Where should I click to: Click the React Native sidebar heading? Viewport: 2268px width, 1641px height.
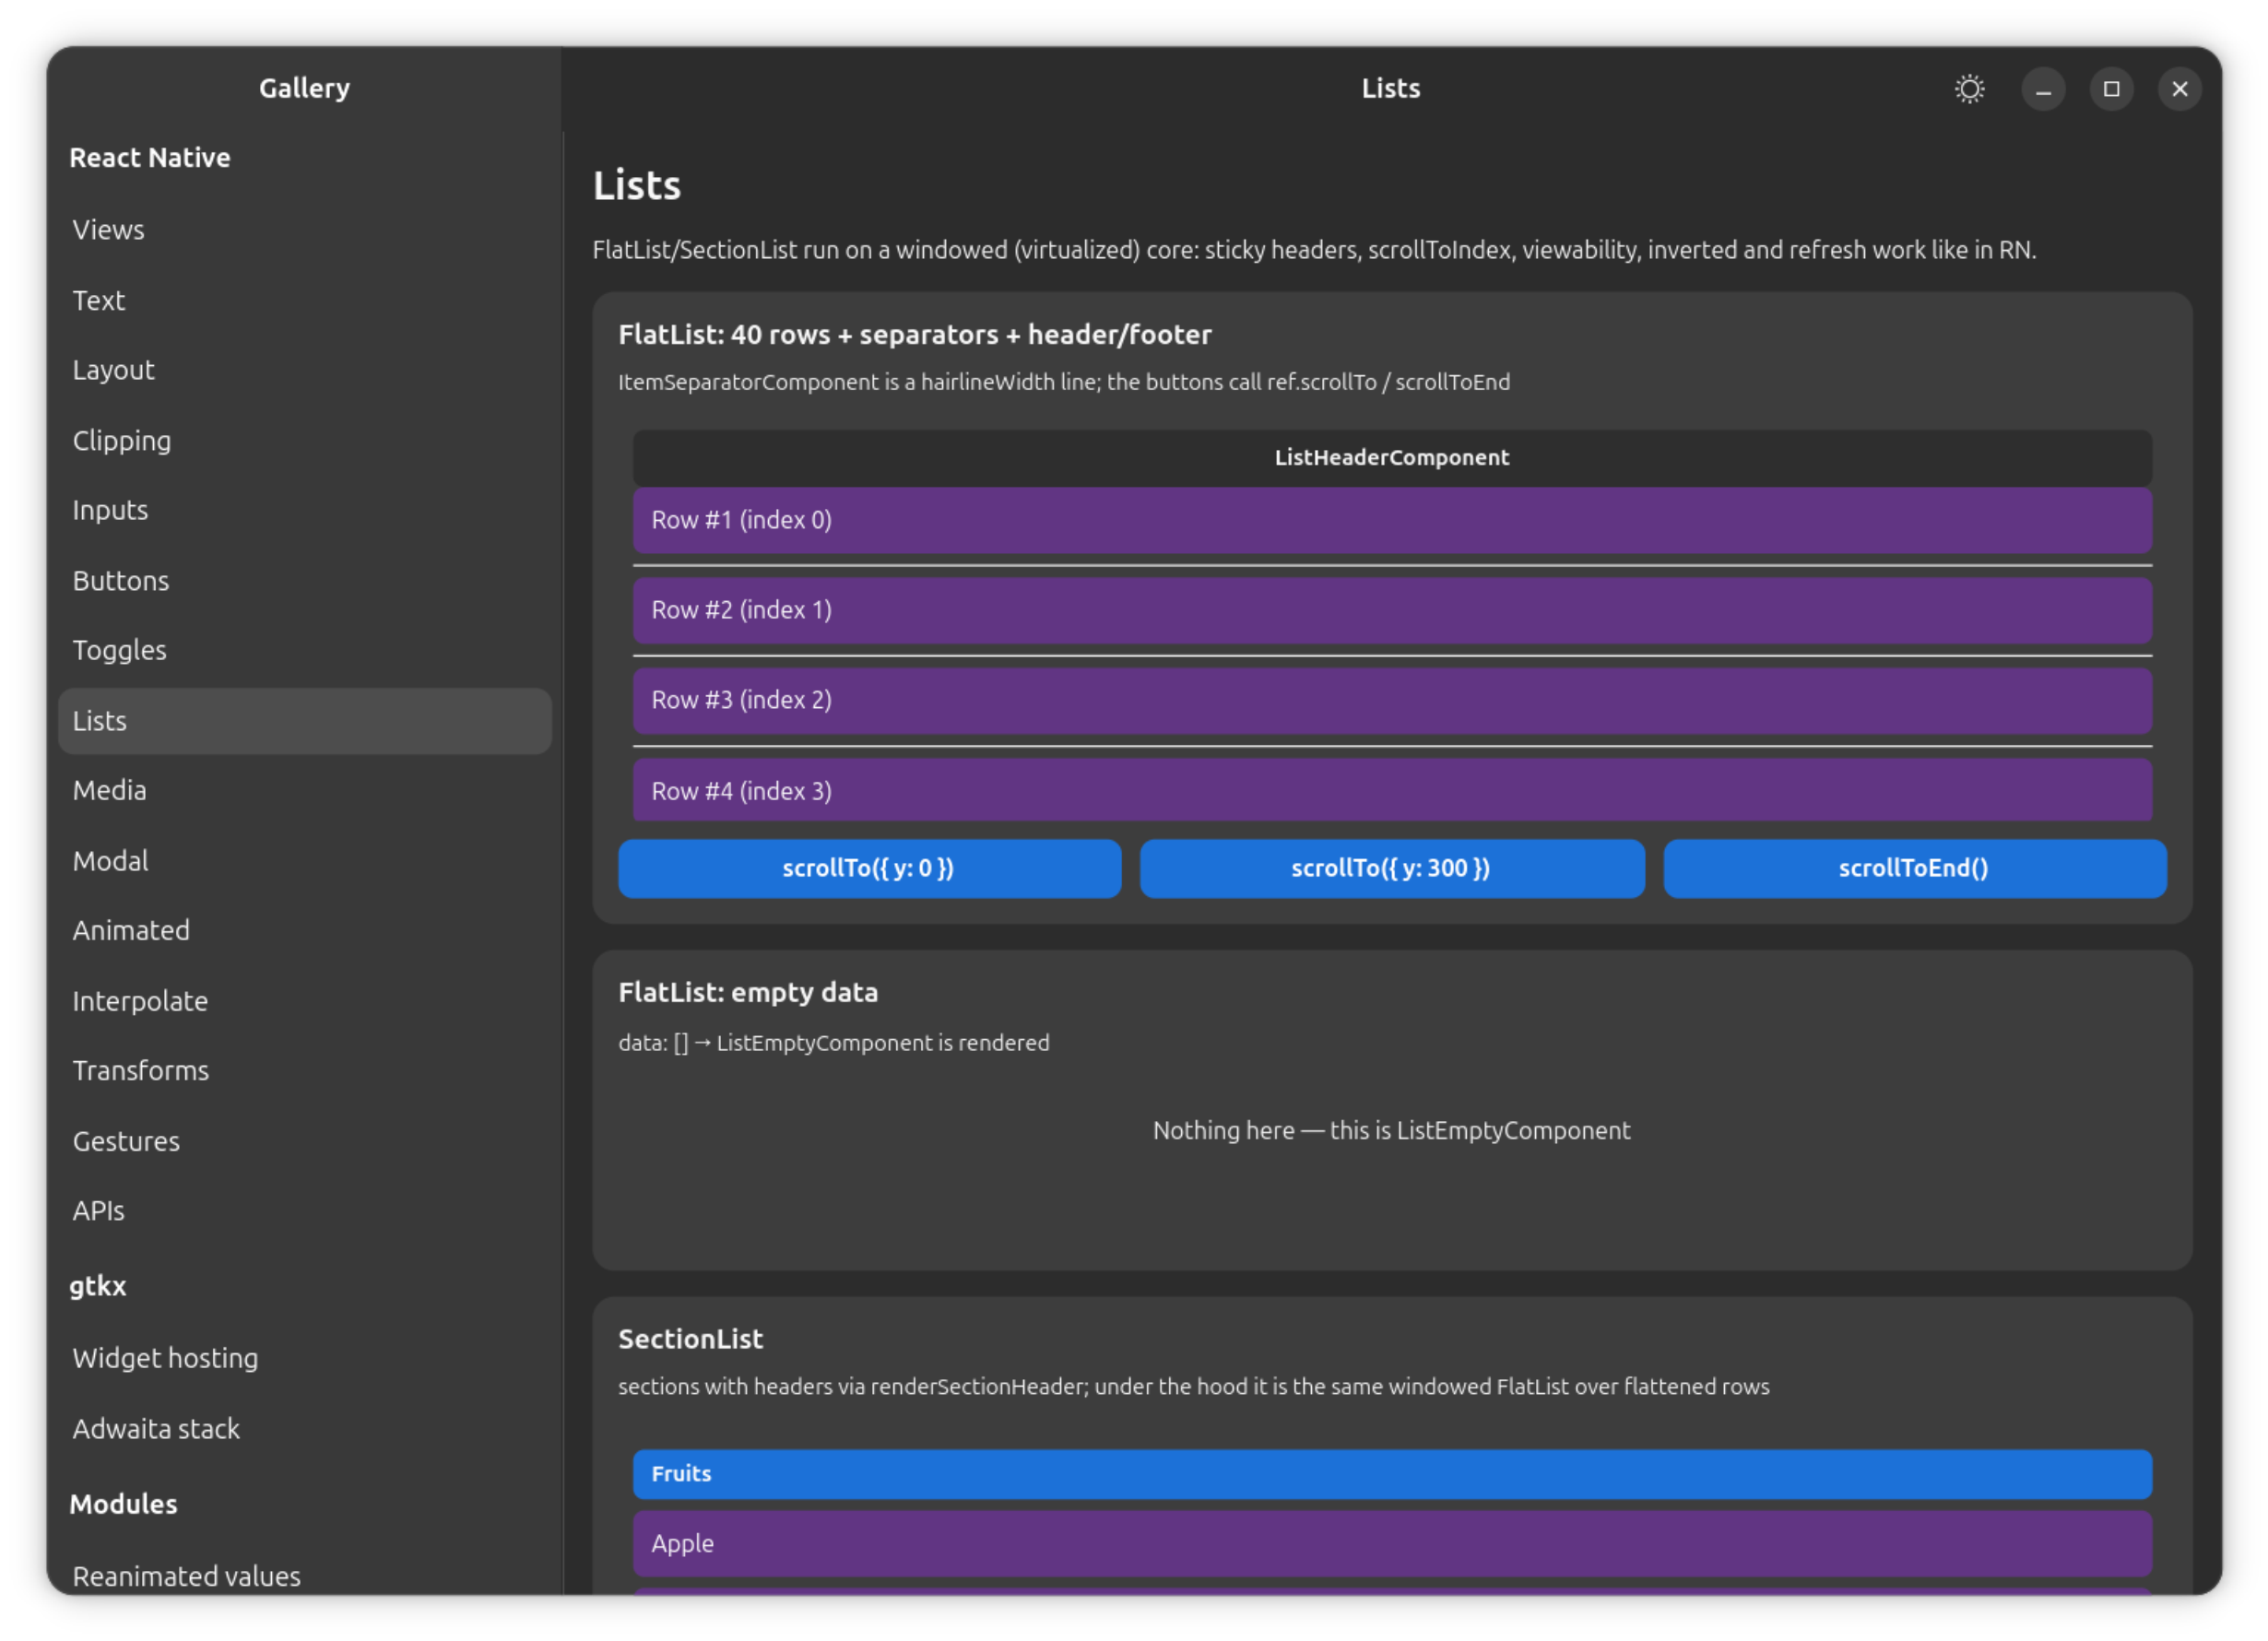pyautogui.click(x=150, y=158)
